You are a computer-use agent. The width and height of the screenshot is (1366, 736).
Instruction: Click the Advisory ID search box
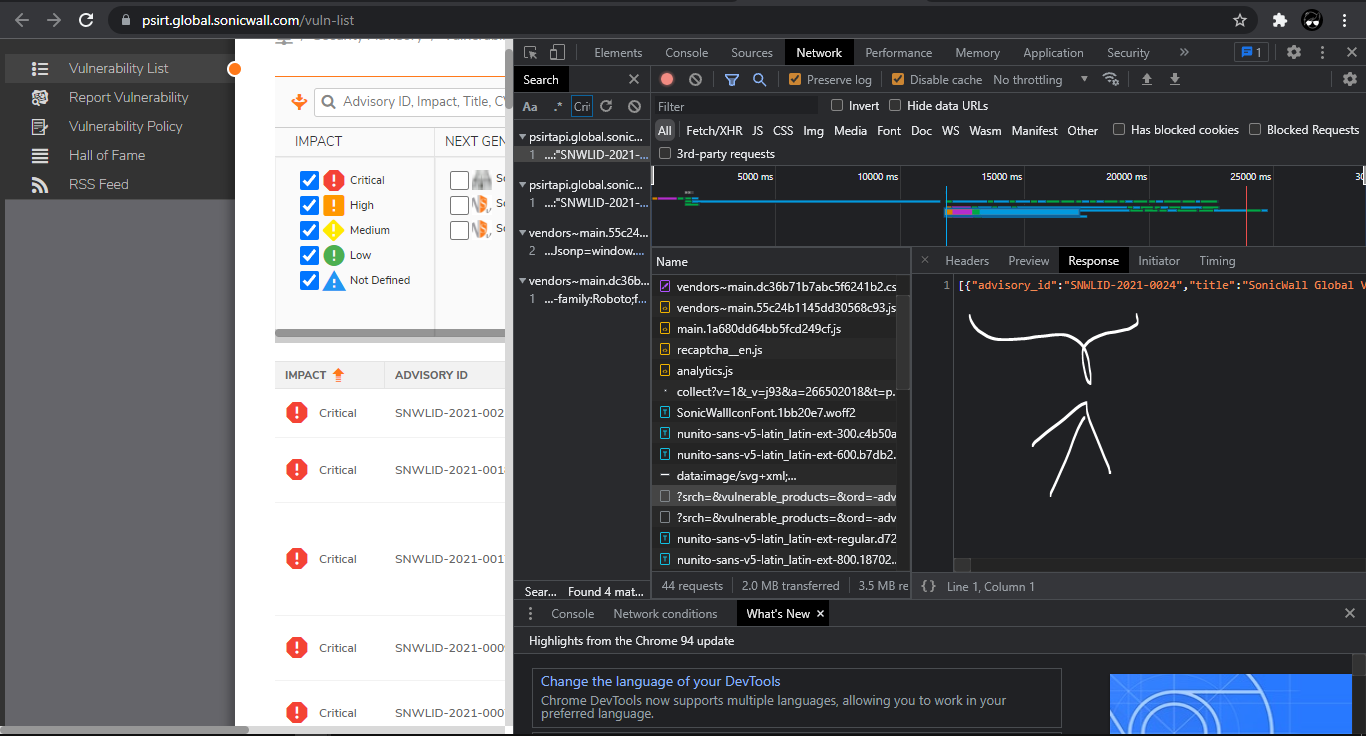point(409,101)
